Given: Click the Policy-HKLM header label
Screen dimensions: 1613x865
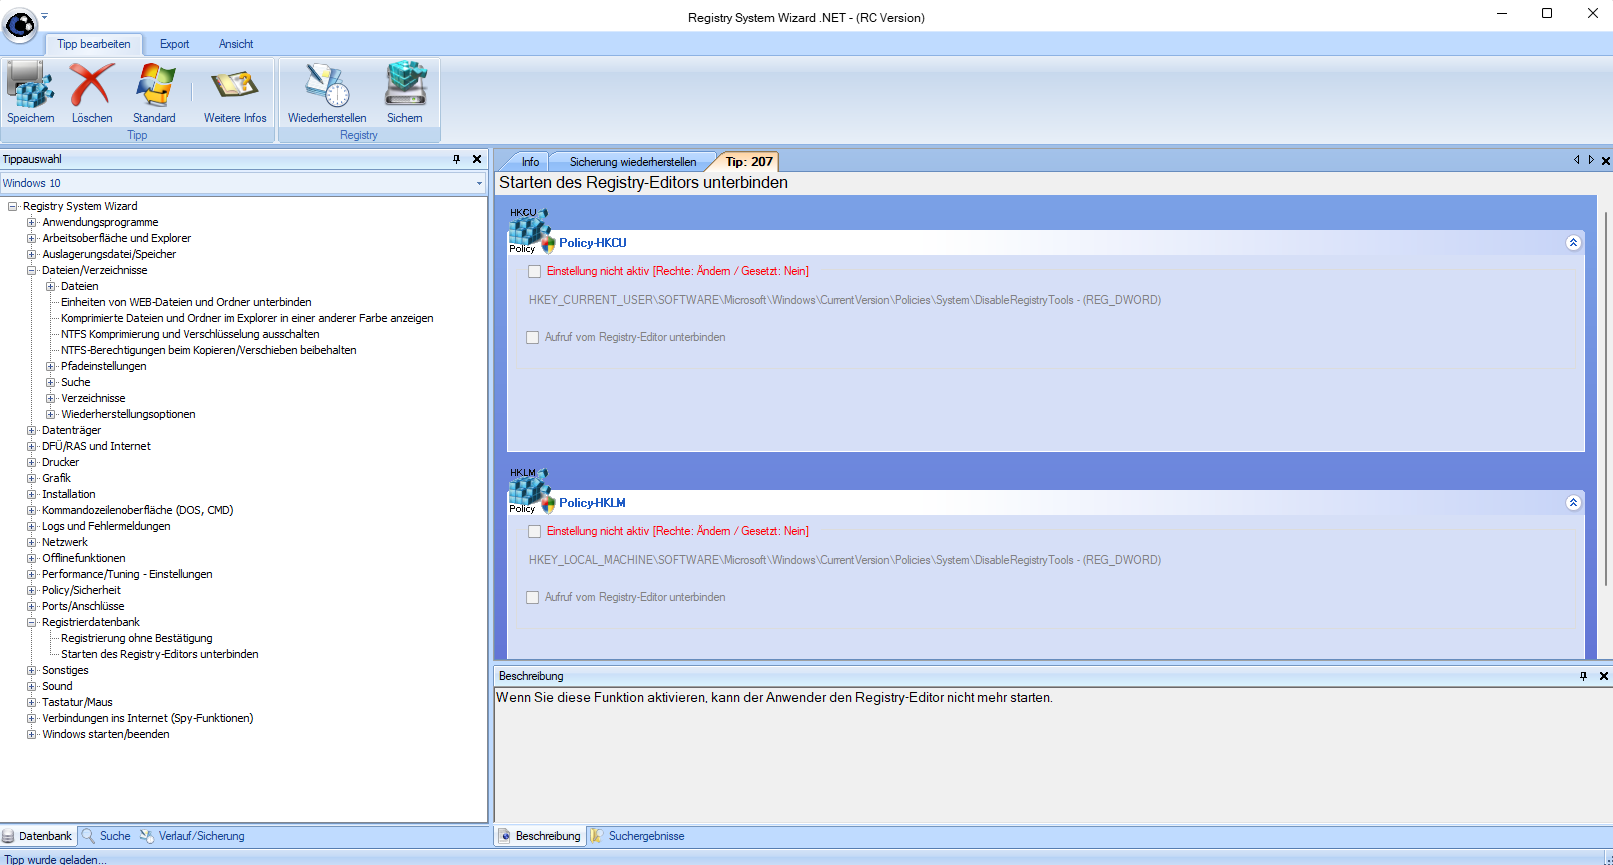Looking at the screenshot, I should [x=593, y=503].
